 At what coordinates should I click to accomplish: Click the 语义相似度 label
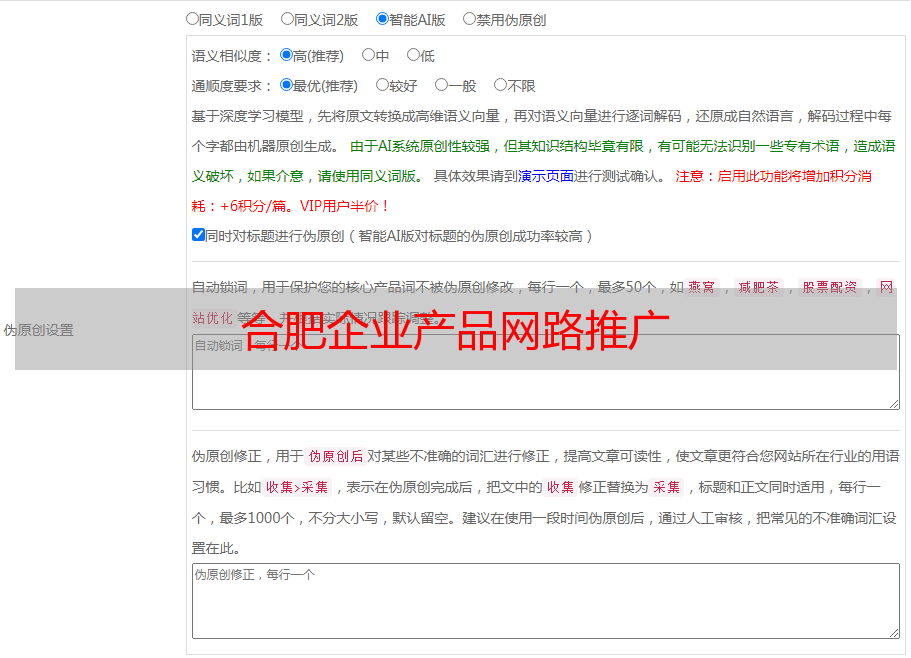232,56
